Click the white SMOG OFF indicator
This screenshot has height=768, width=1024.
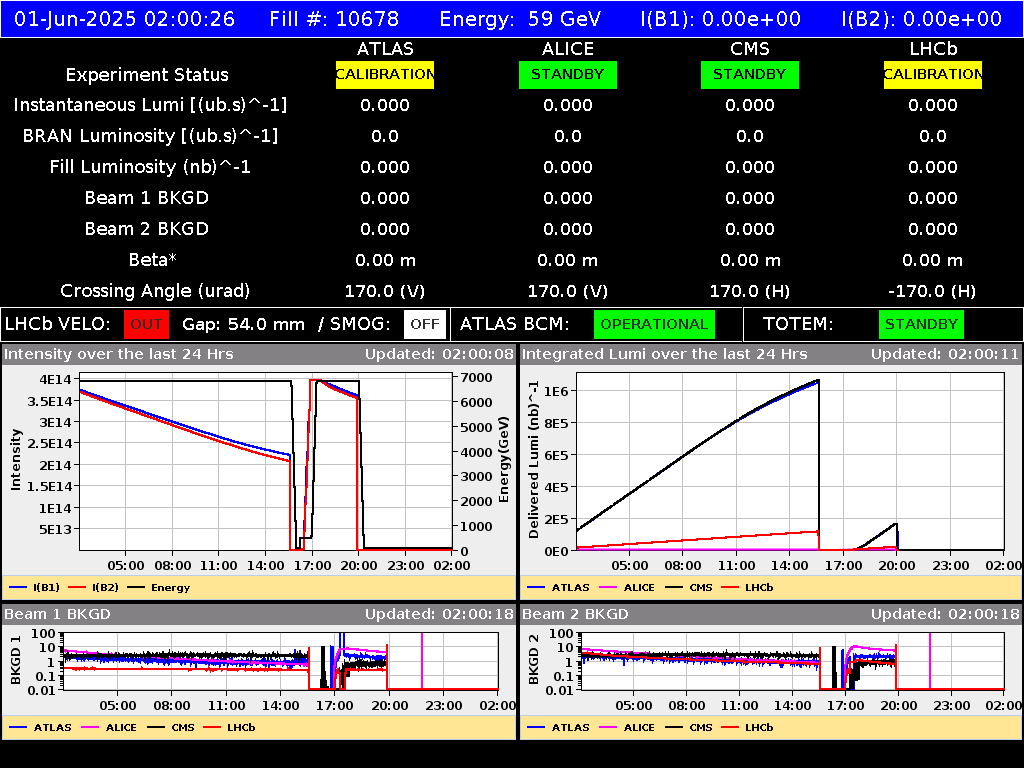[x=424, y=324]
